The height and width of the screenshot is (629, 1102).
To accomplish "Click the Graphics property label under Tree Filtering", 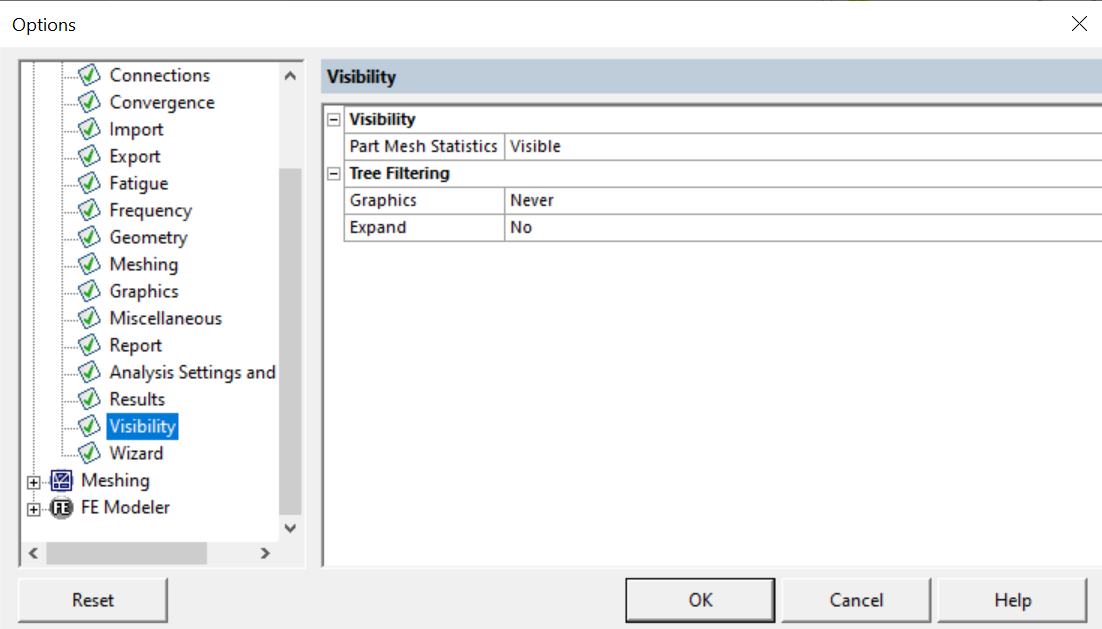I will (x=424, y=200).
